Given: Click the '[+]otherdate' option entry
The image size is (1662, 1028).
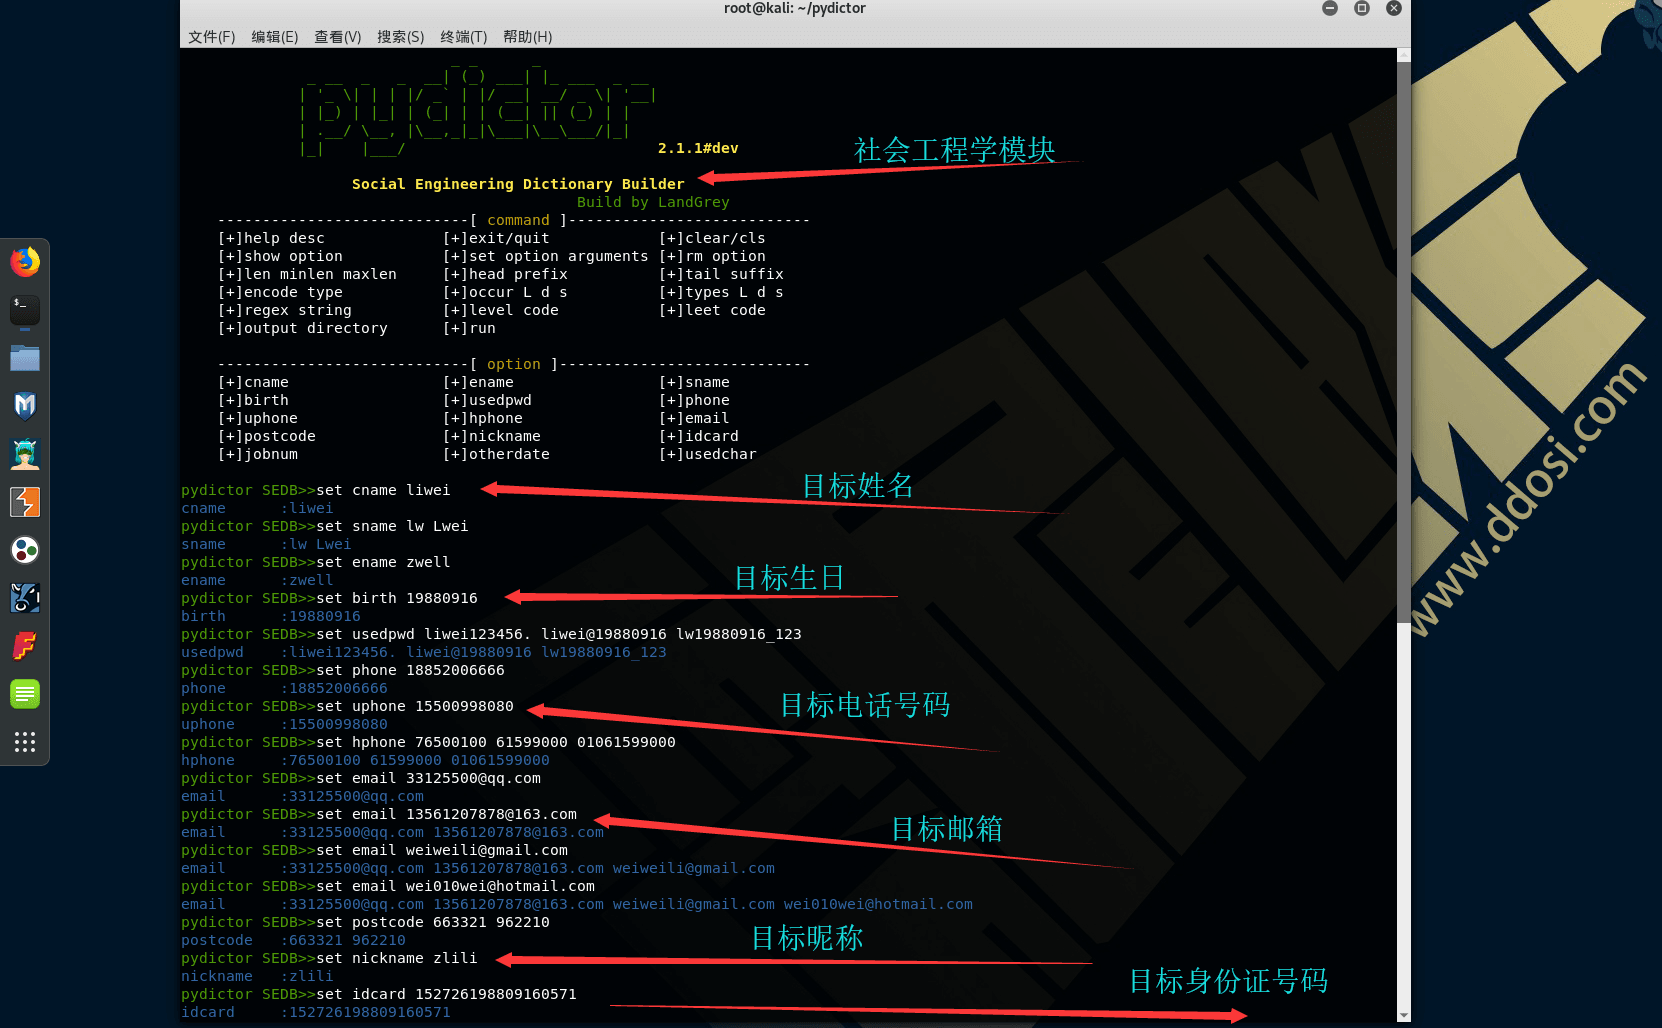Looking at the screenshot, I should [x=496, y=454].
